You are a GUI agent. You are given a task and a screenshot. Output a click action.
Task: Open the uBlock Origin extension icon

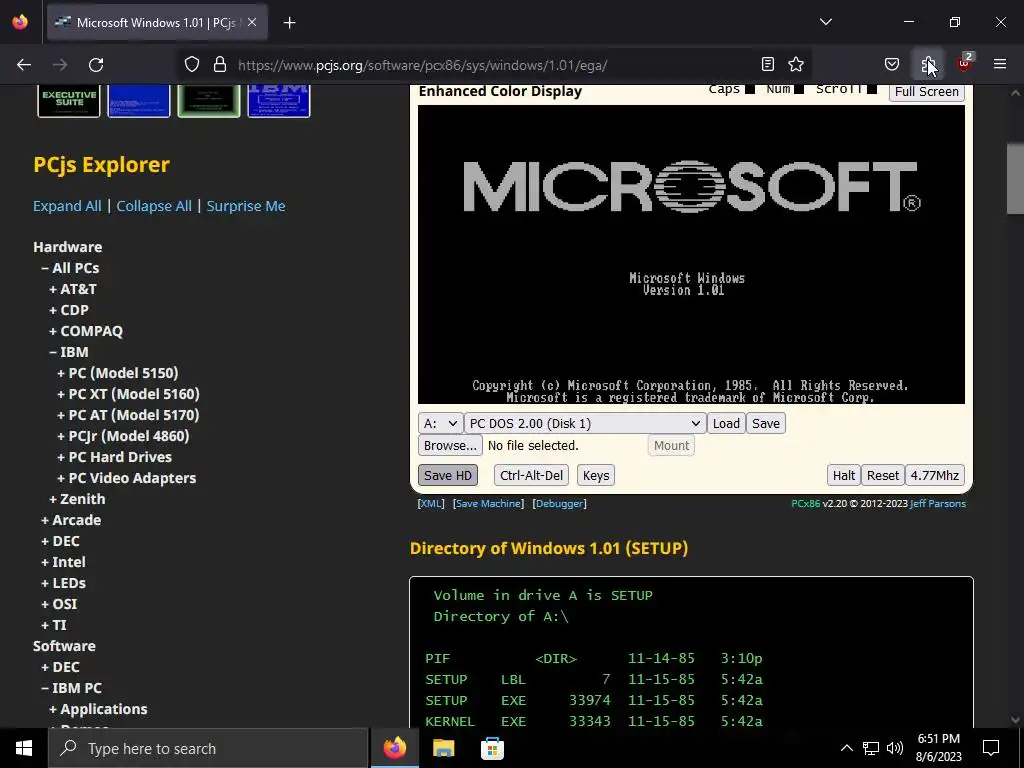(x=964, y=64)
